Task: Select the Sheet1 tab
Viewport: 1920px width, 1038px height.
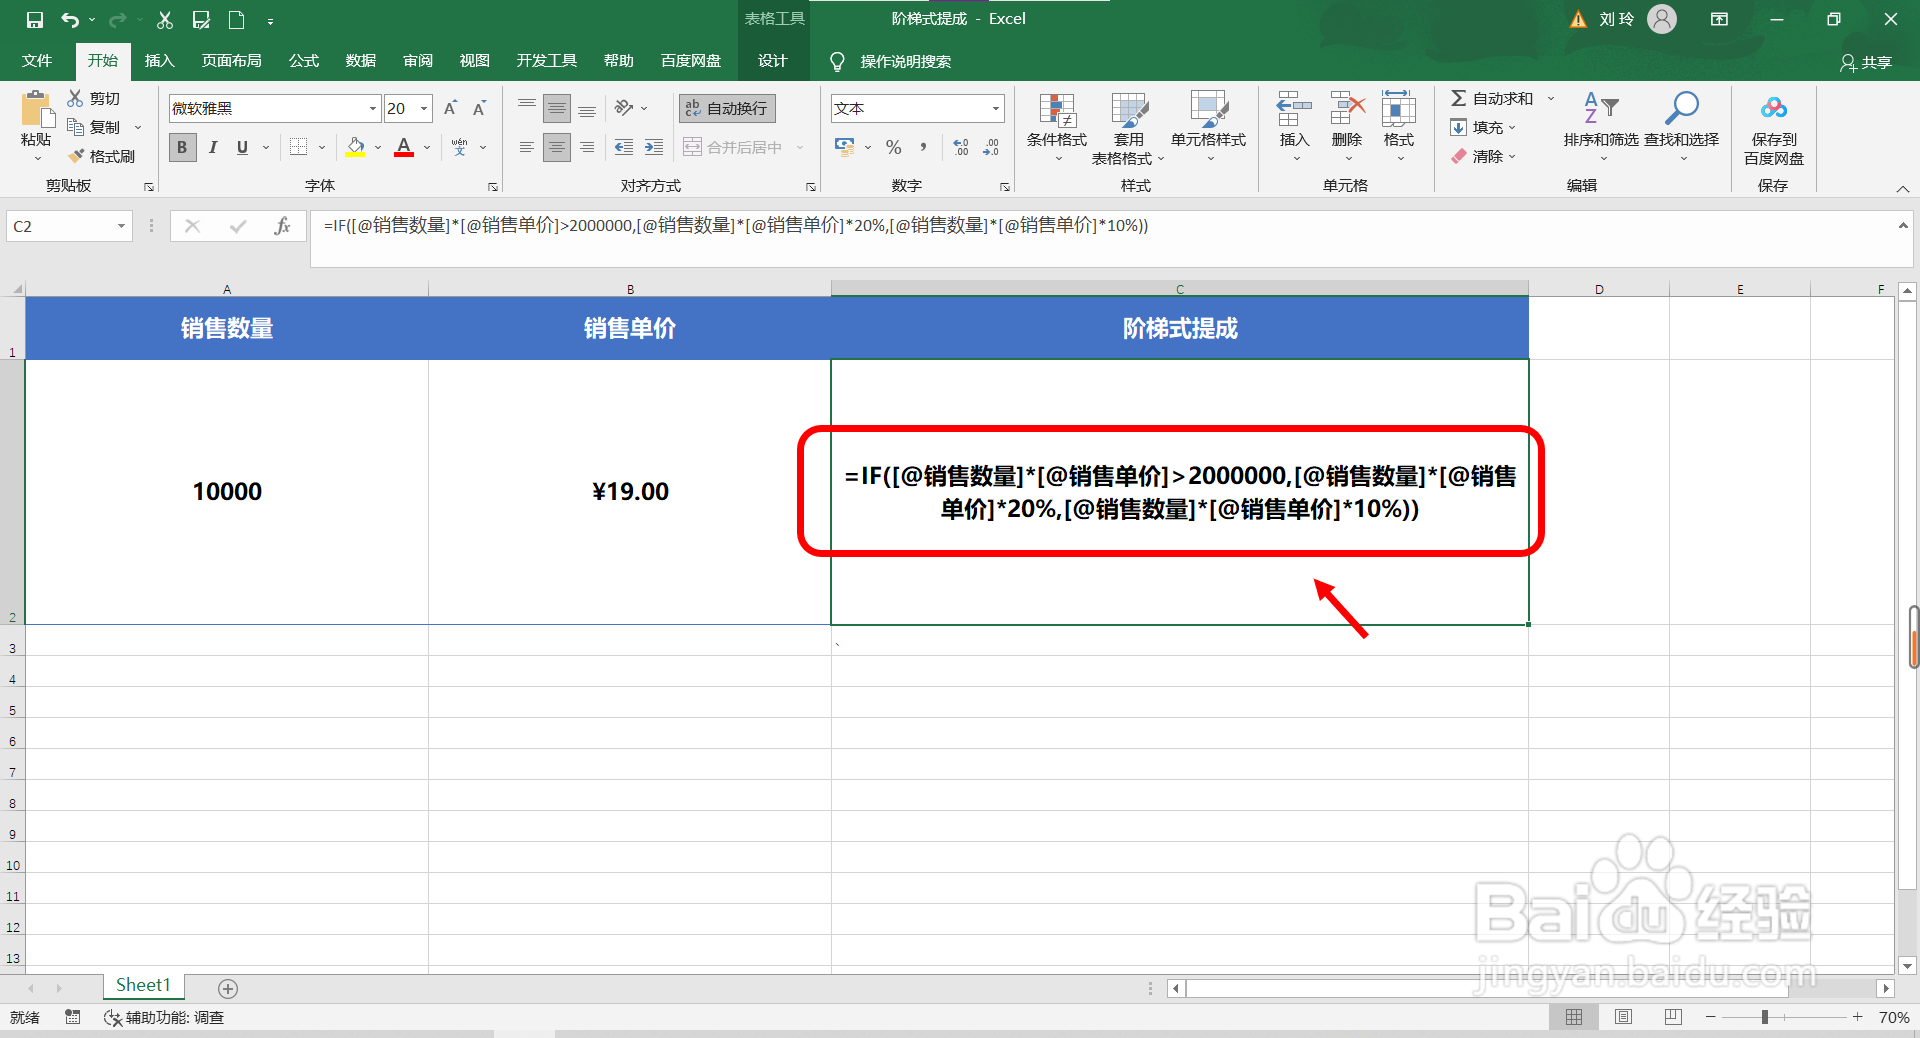Action: click(x=143, y=986)
